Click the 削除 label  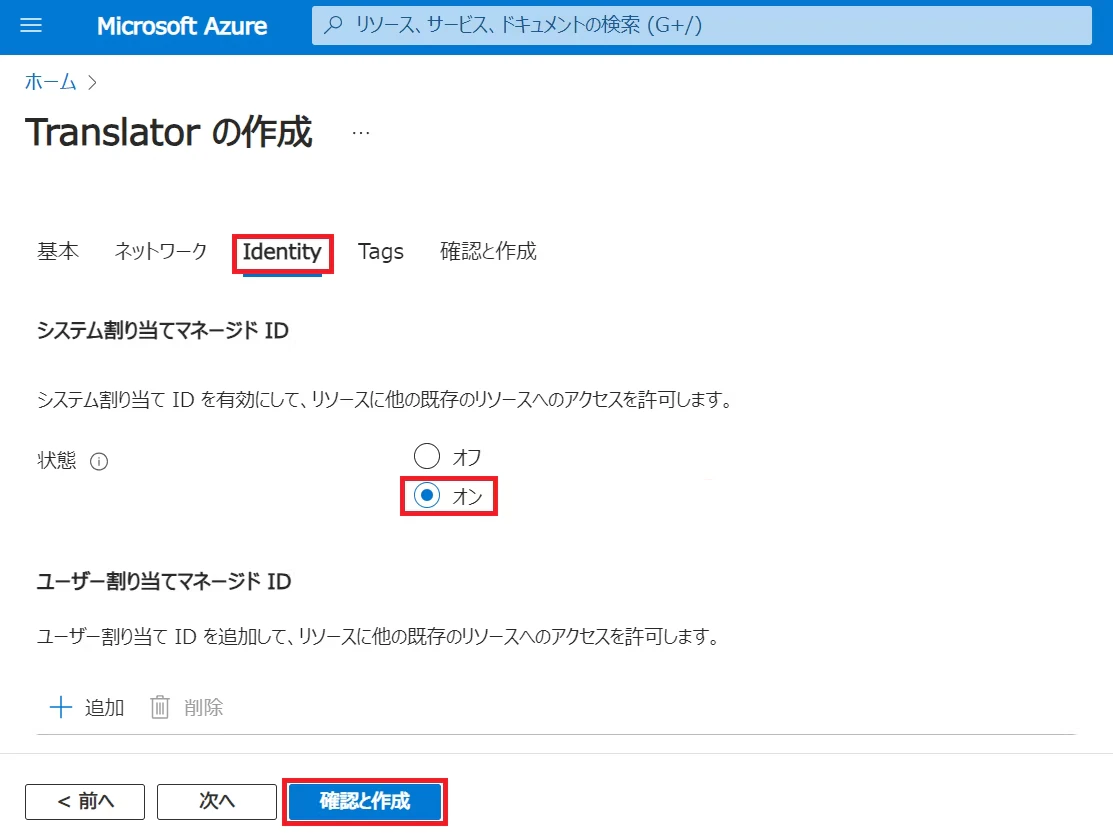[204, 707]
